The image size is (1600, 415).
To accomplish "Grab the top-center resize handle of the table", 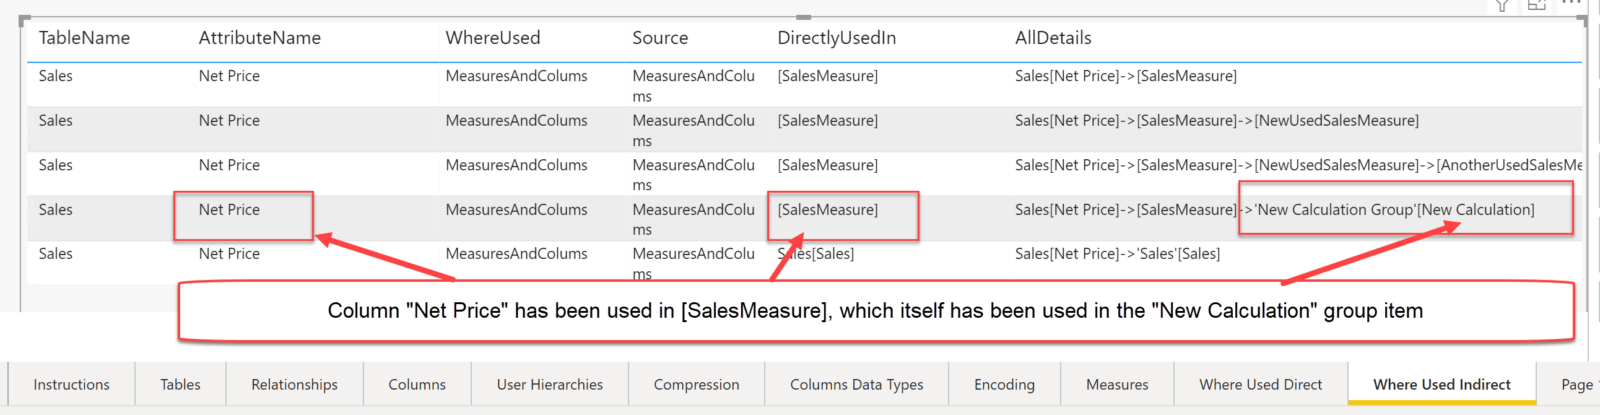I will pos(803,17).
